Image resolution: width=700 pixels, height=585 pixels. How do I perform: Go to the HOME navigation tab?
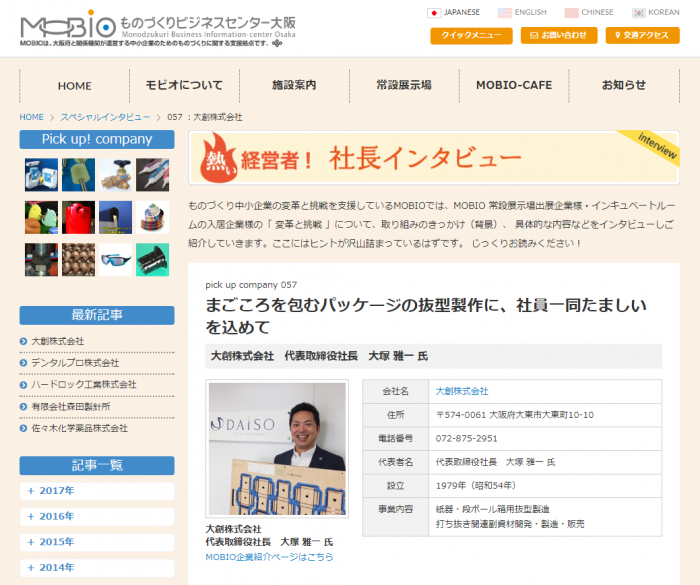[x=75, y=85]
